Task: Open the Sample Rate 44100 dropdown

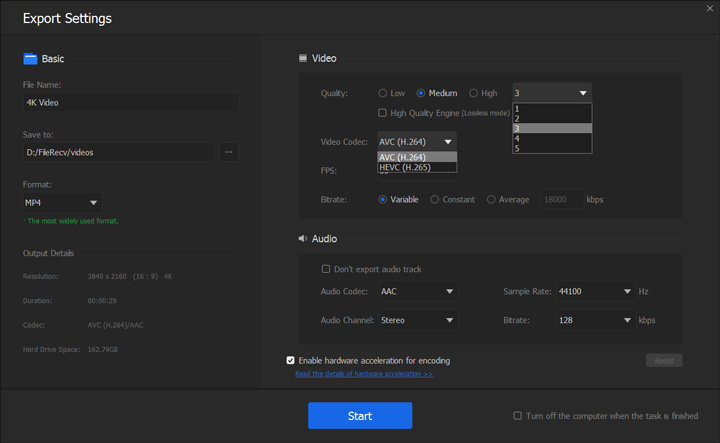Action: (x=594, y=292)
